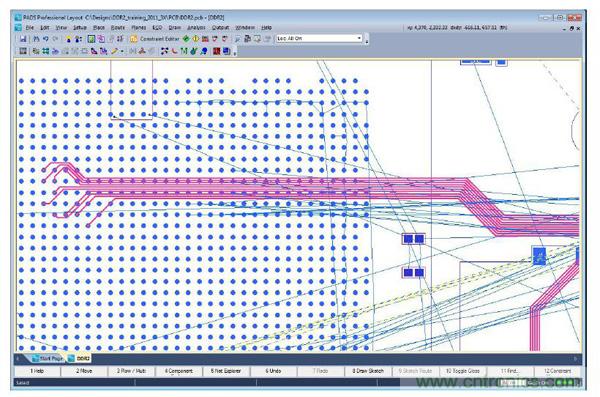The width and height of the screenshot is (600, 397).
Task: Open the Route menu
Action: click(117, 28)
